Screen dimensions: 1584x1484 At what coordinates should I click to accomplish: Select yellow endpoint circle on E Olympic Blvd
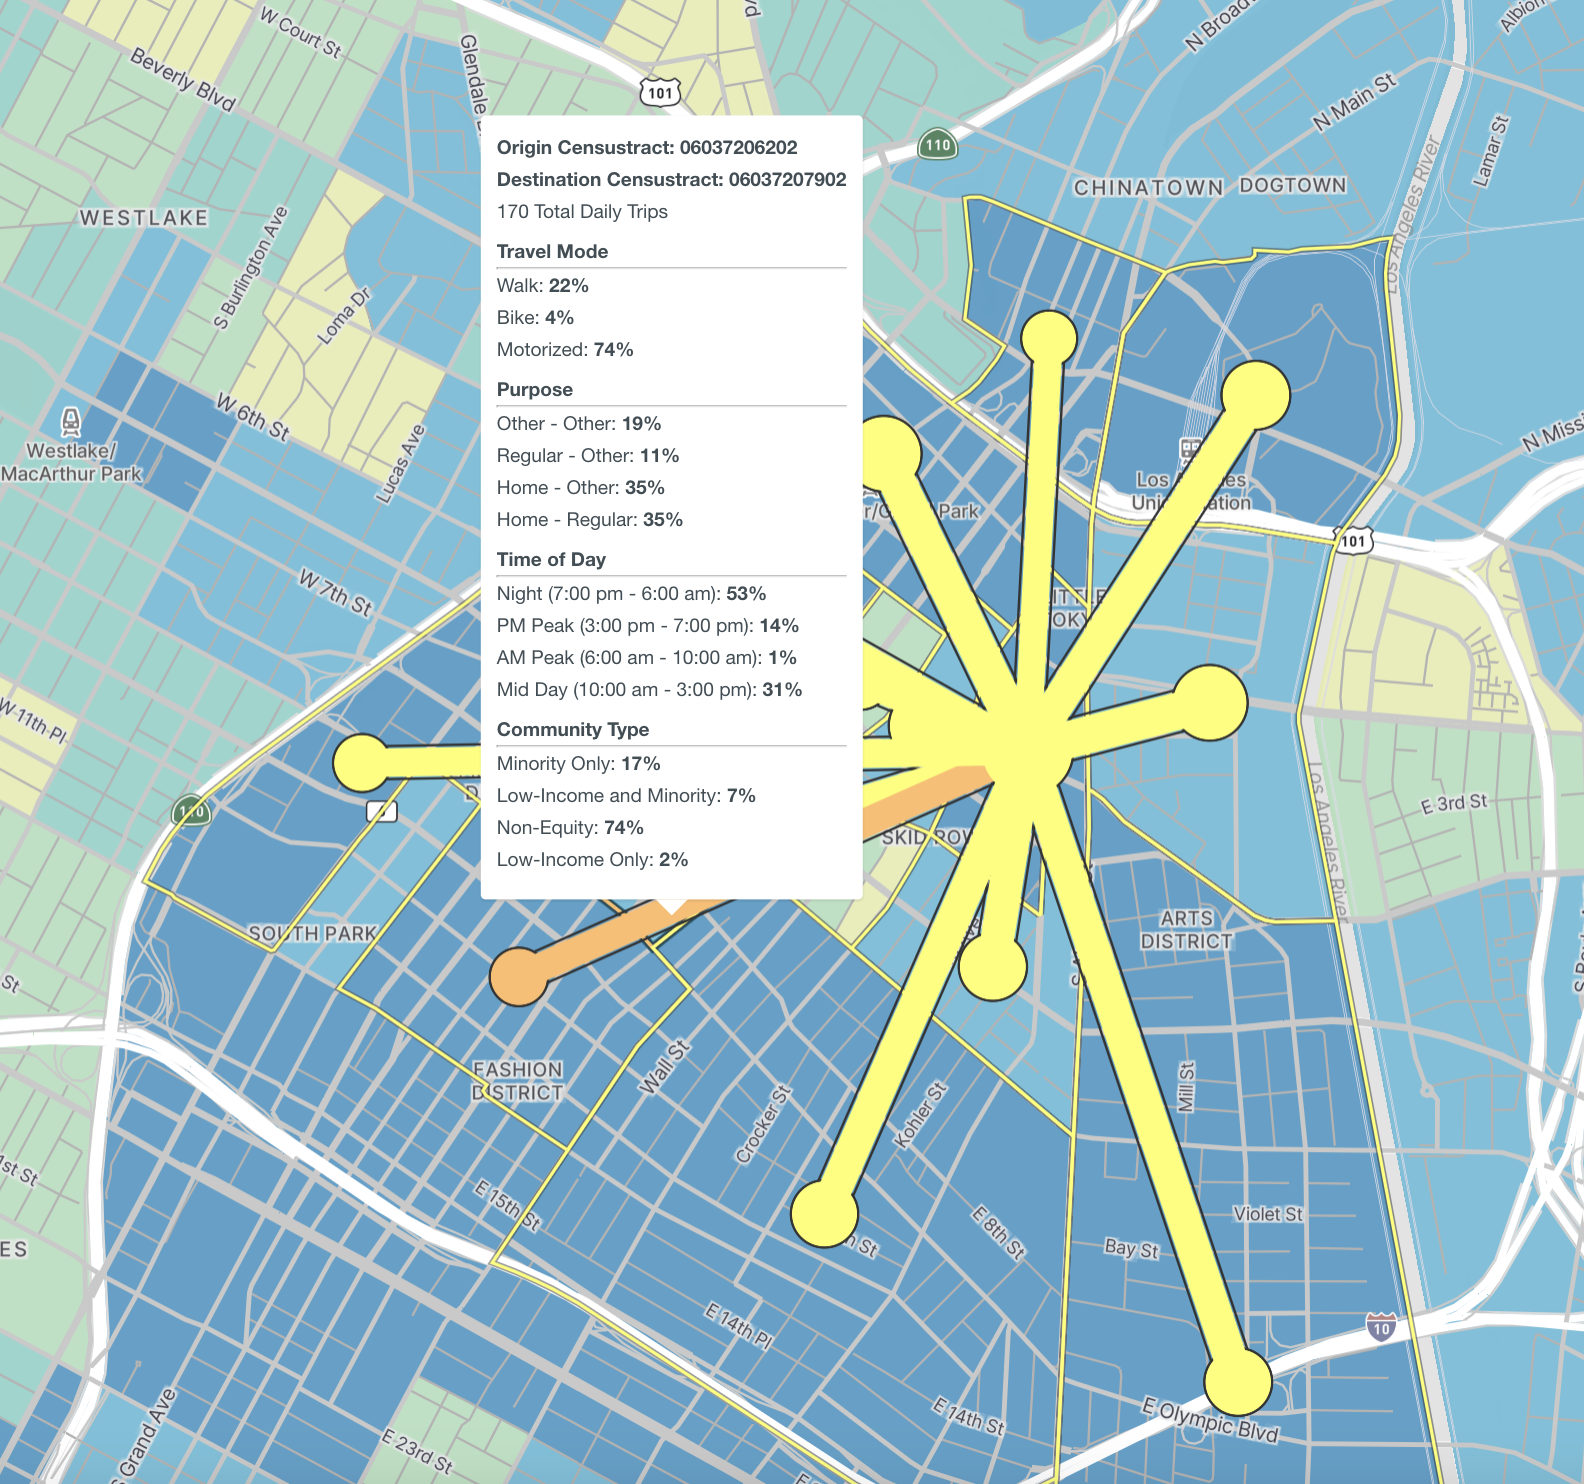(1237, 1381)
